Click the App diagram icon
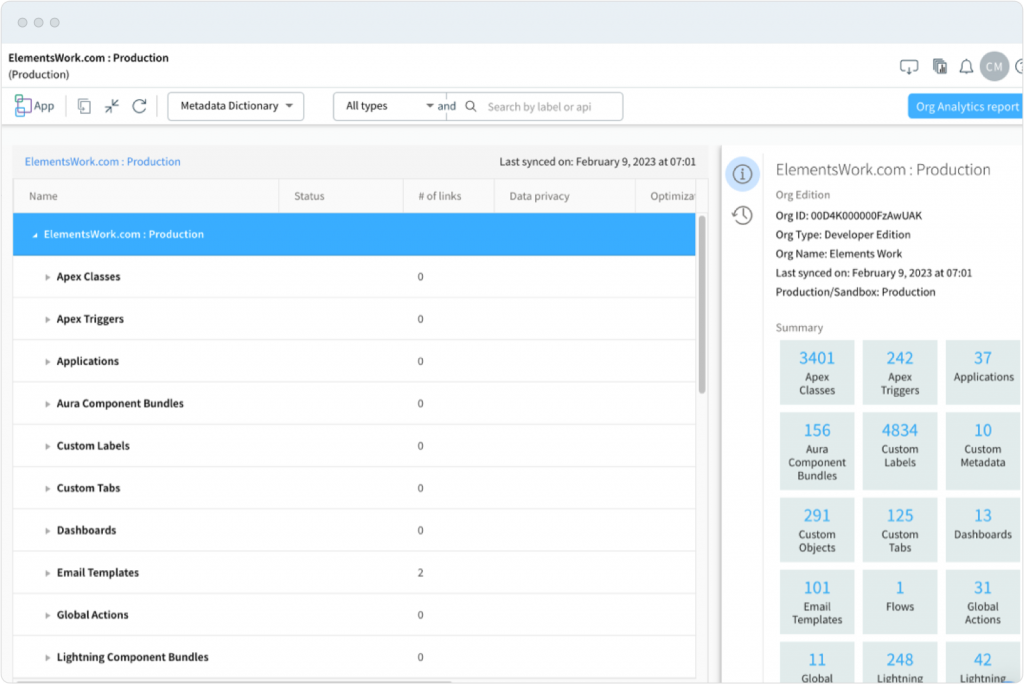The width and height of the screenshot is (1024, 684). coord(34,106)
